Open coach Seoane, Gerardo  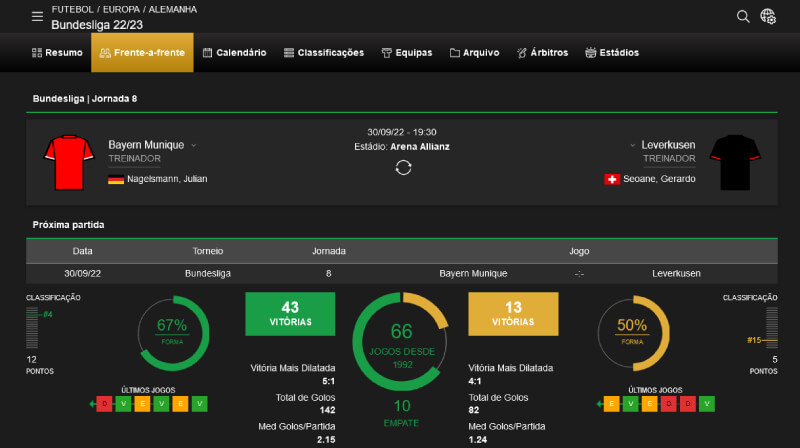(x=659, y=179)
